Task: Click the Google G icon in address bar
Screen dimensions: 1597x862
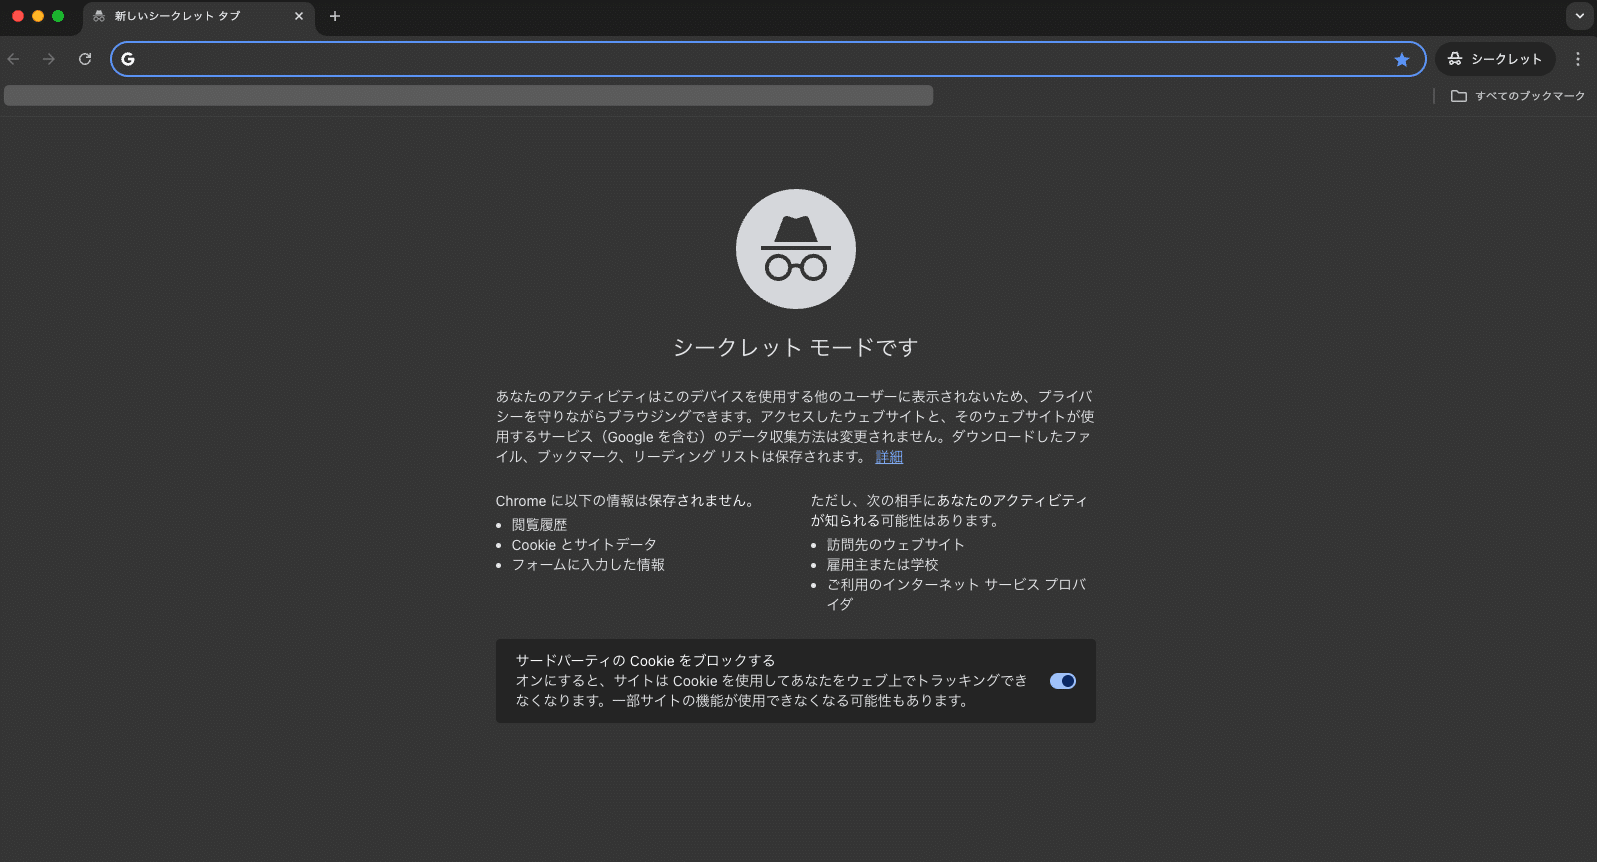Action: click(128, 59)
